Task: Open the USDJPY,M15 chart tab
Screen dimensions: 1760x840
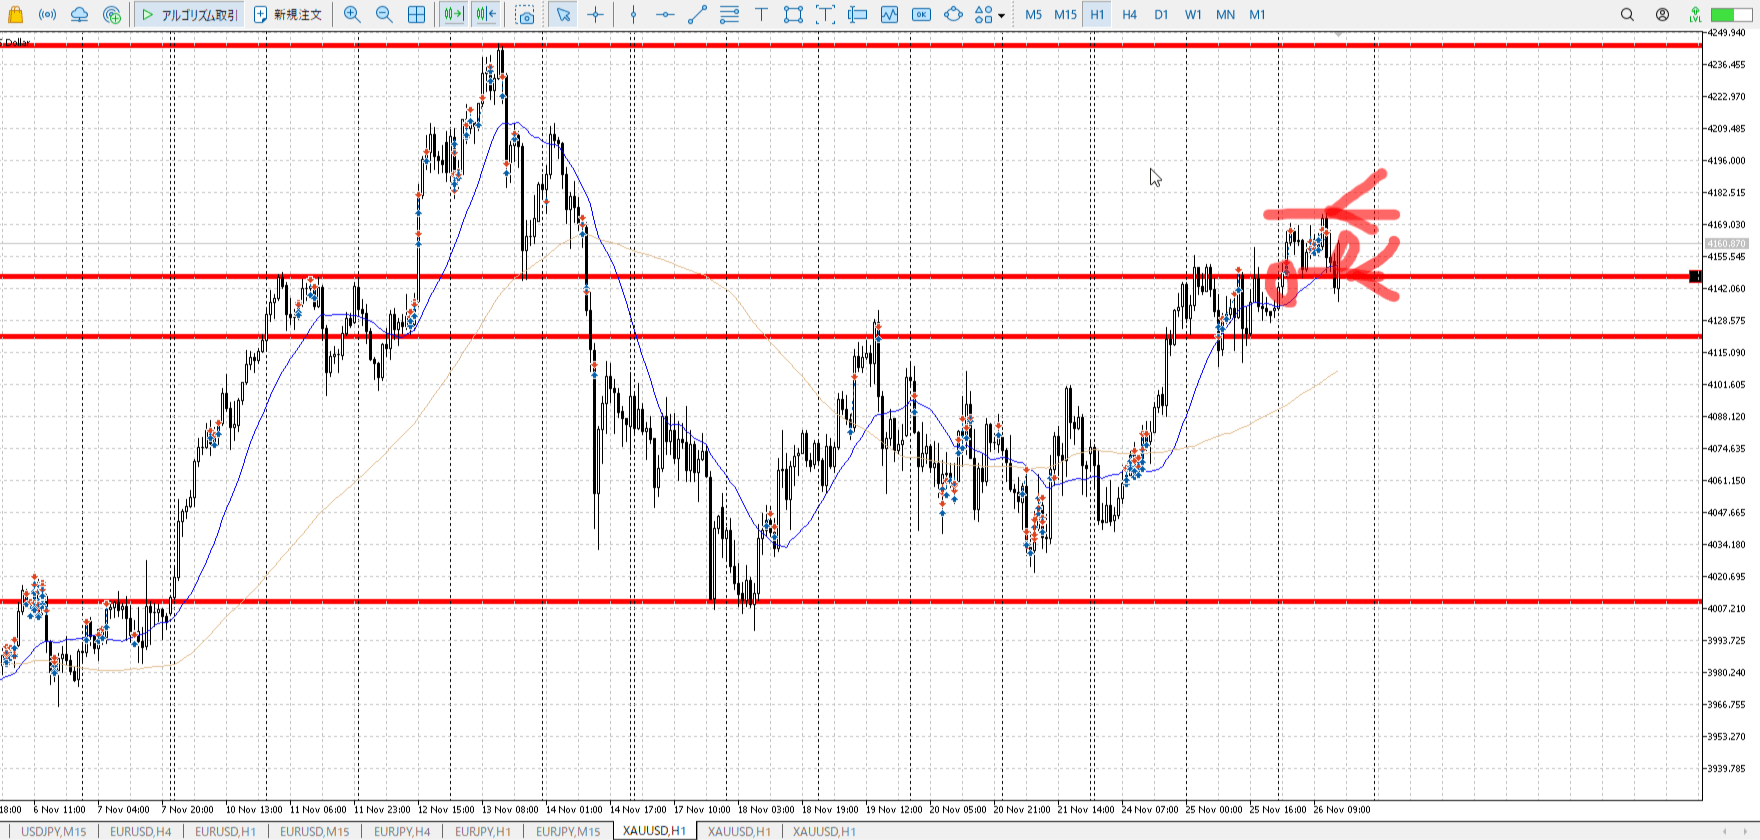Action: point(54,831)
